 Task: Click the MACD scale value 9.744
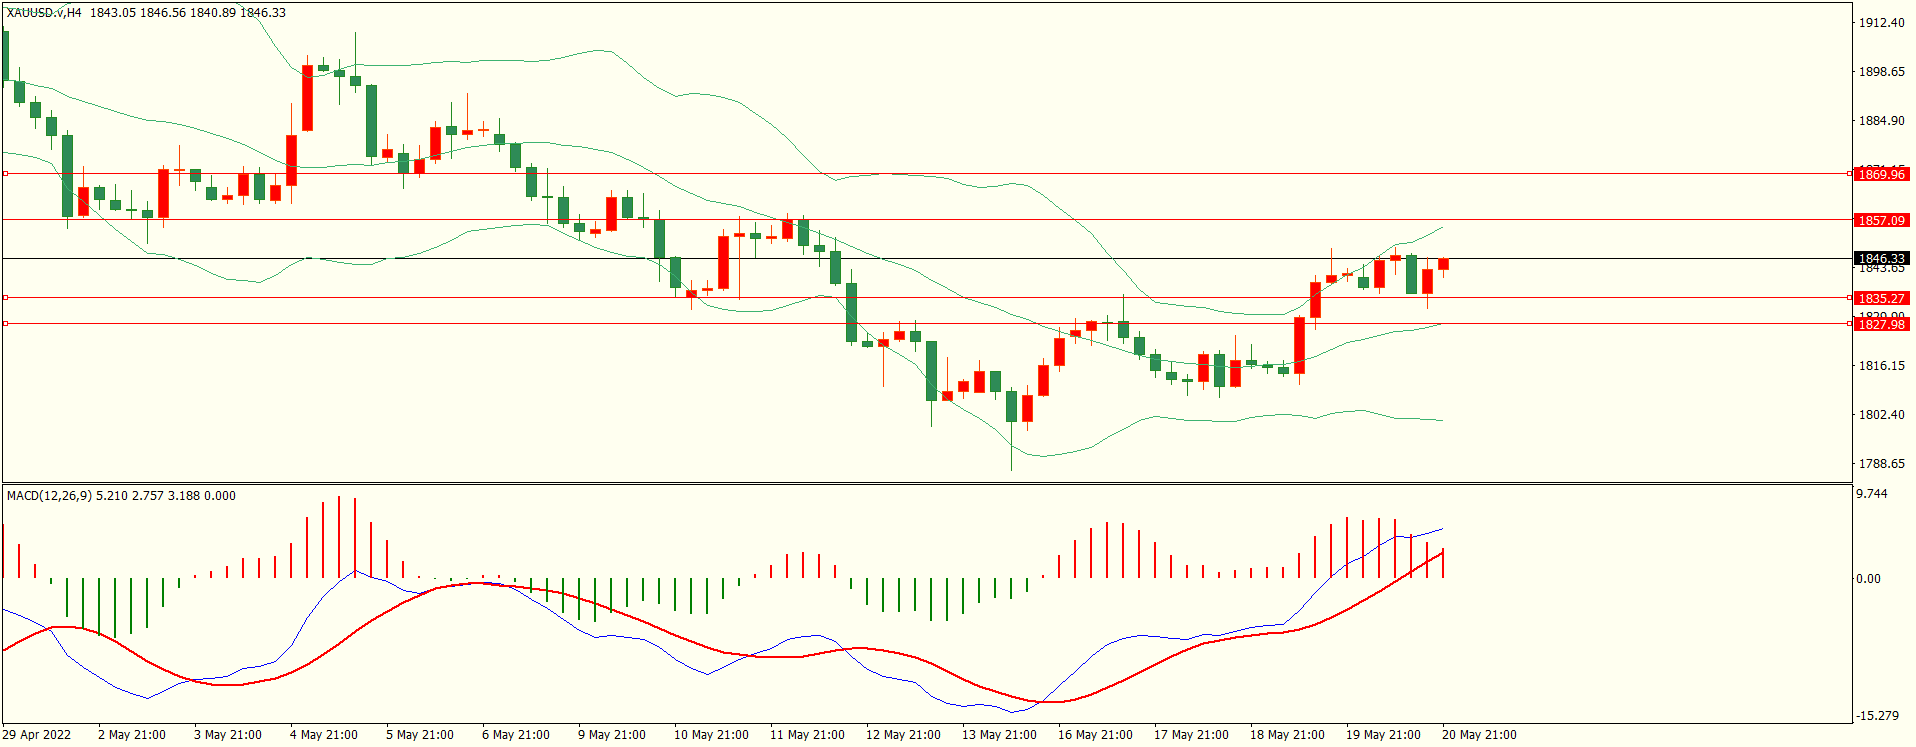(x=1871, y=494)
